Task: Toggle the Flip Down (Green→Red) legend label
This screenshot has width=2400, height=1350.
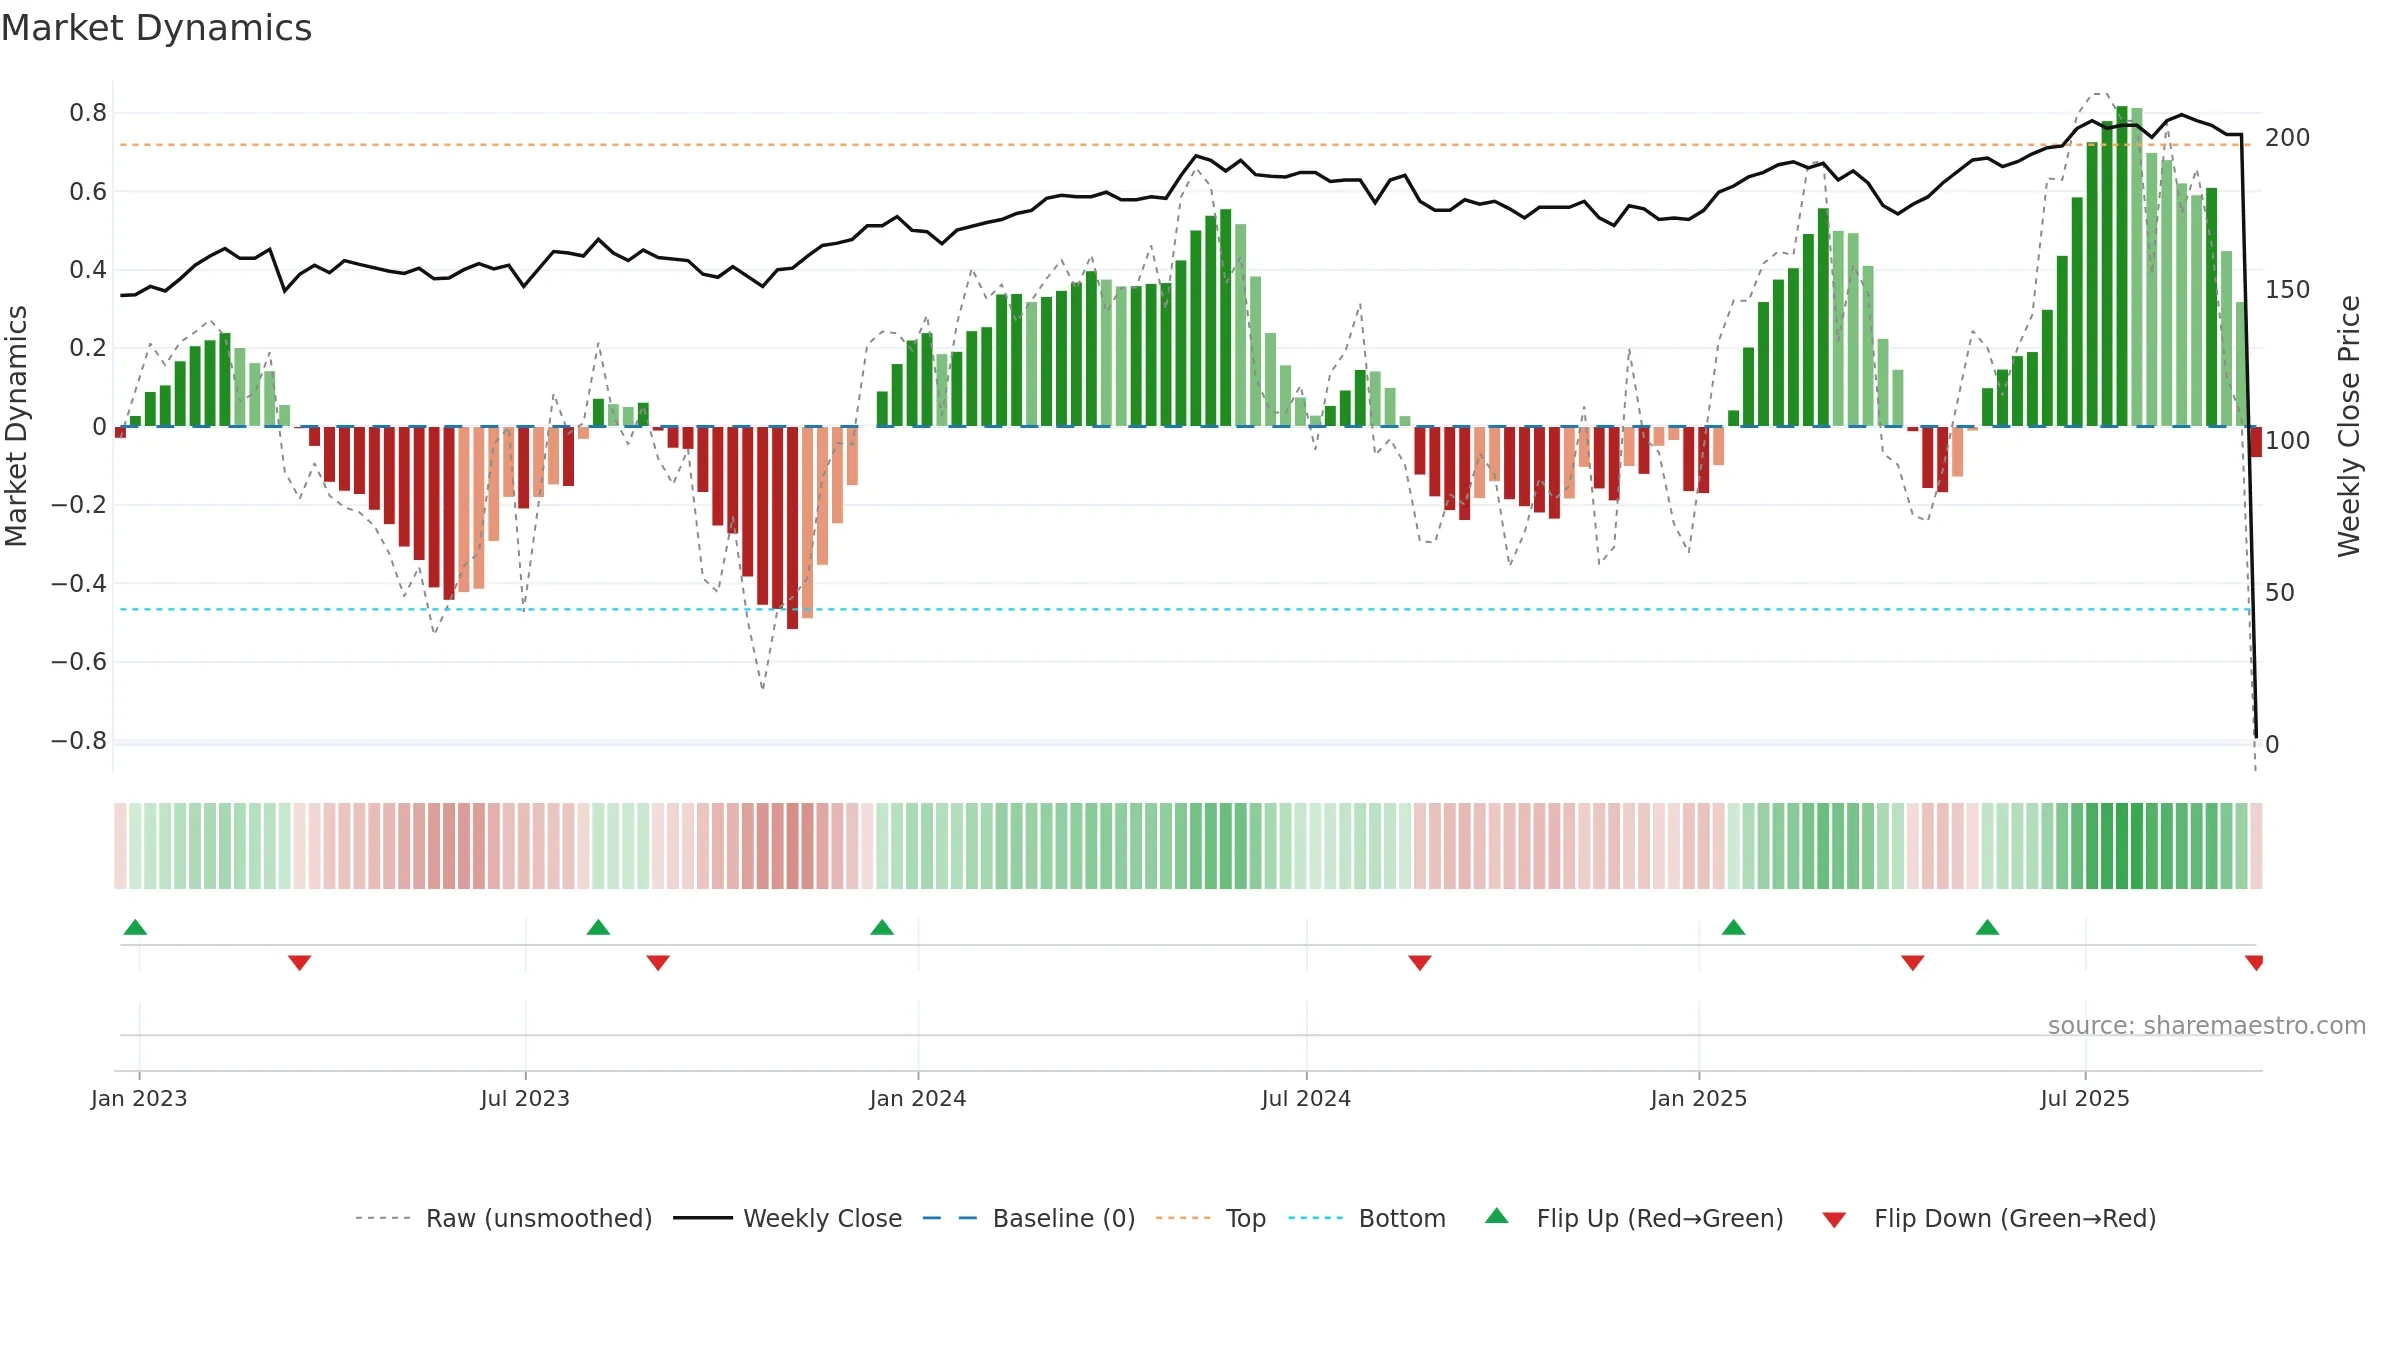Action: click(2015, 1218)
